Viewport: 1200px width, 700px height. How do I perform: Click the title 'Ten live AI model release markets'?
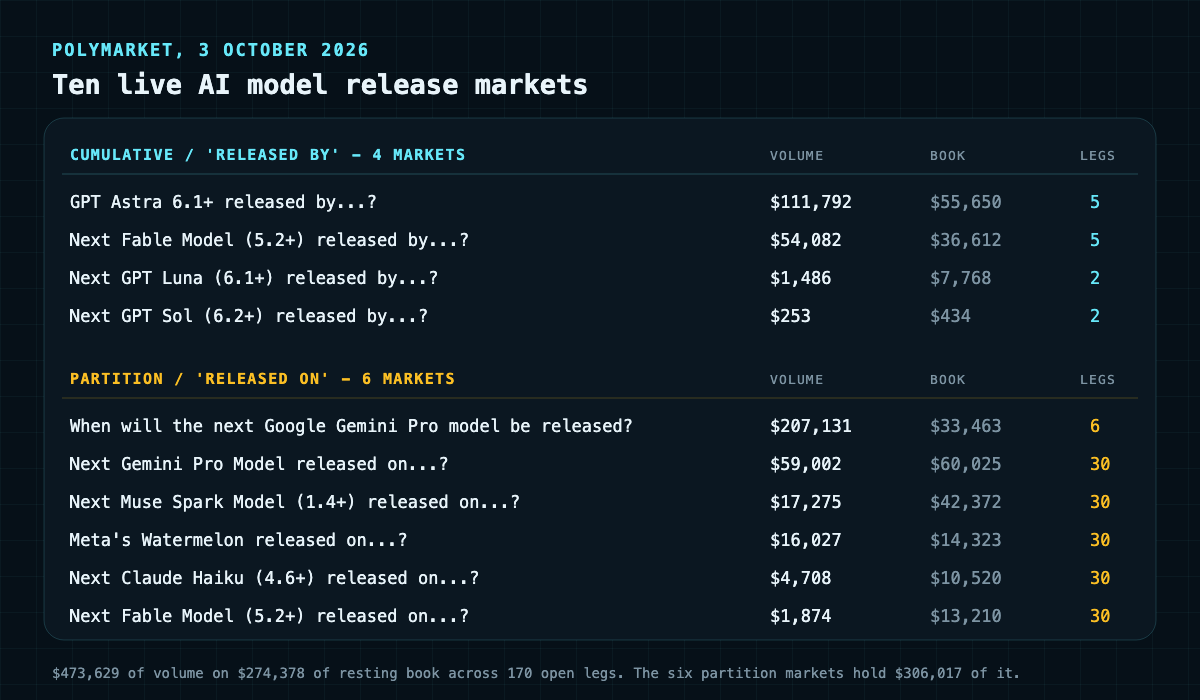click(x=320, y=85)
